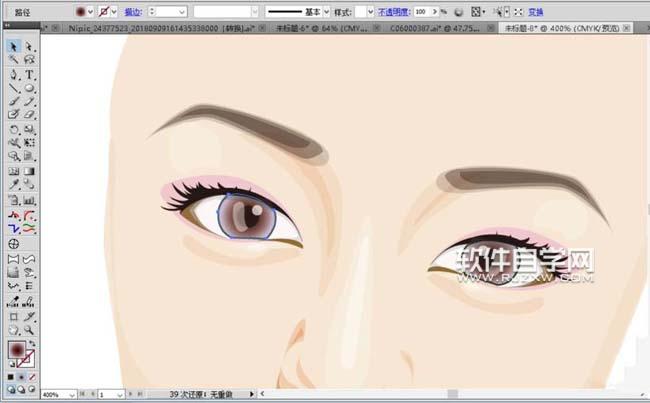
Task: Switch to the C06000387.ai document tab
Action: [x=431, y=29]
